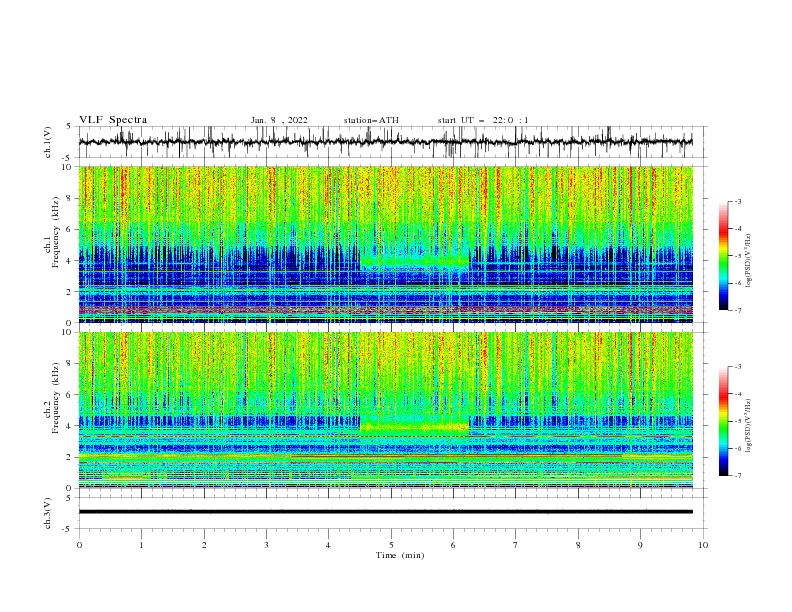Click the ch.3 flat black signal trace
This screenshot has height=612, width=792.
pyautogui.click(x=386, y=512)
